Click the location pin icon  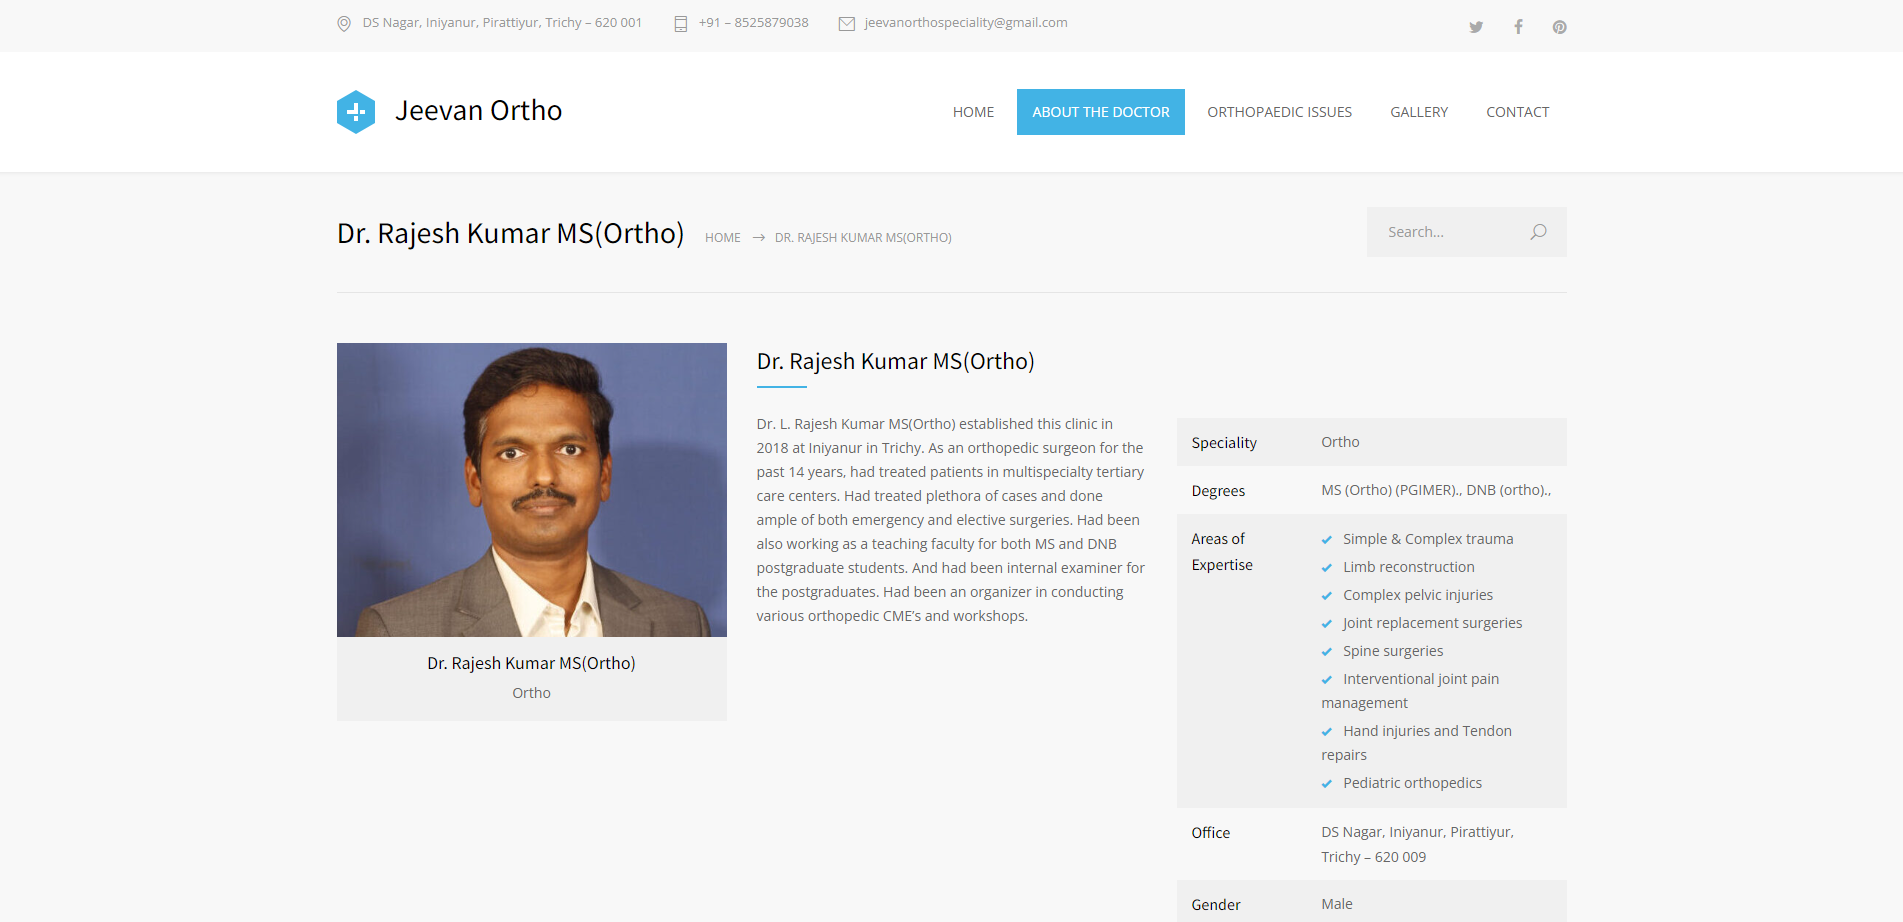pyautogui.click(x=344, y=24)
